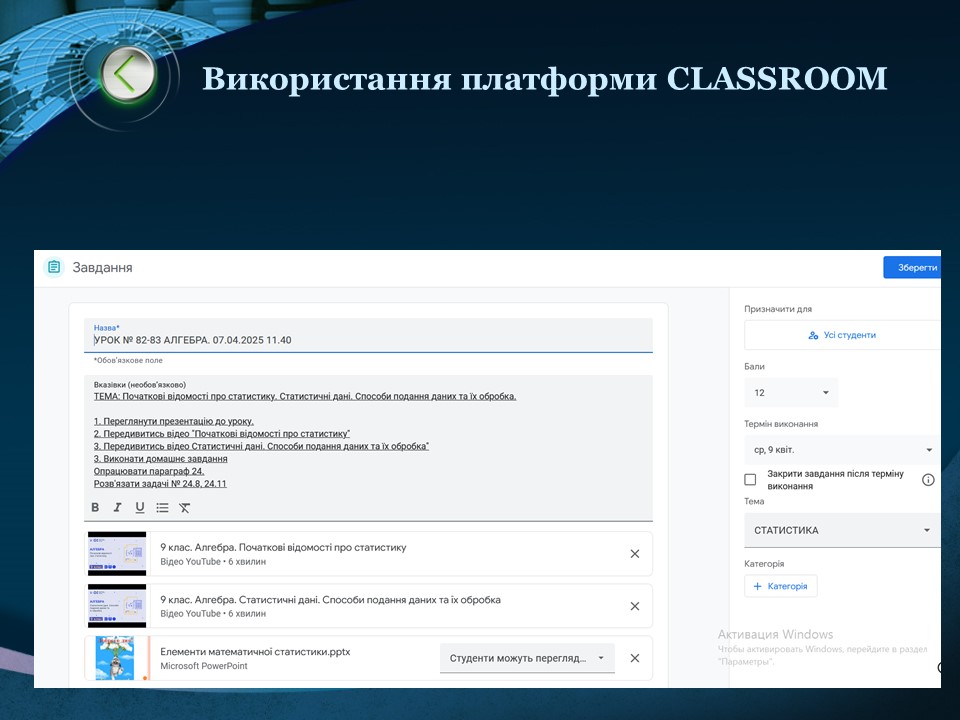Viewport: 960px width, 720px height.
Task: Expand the Термін виконання date dropdown
Action: coord(841,450)
